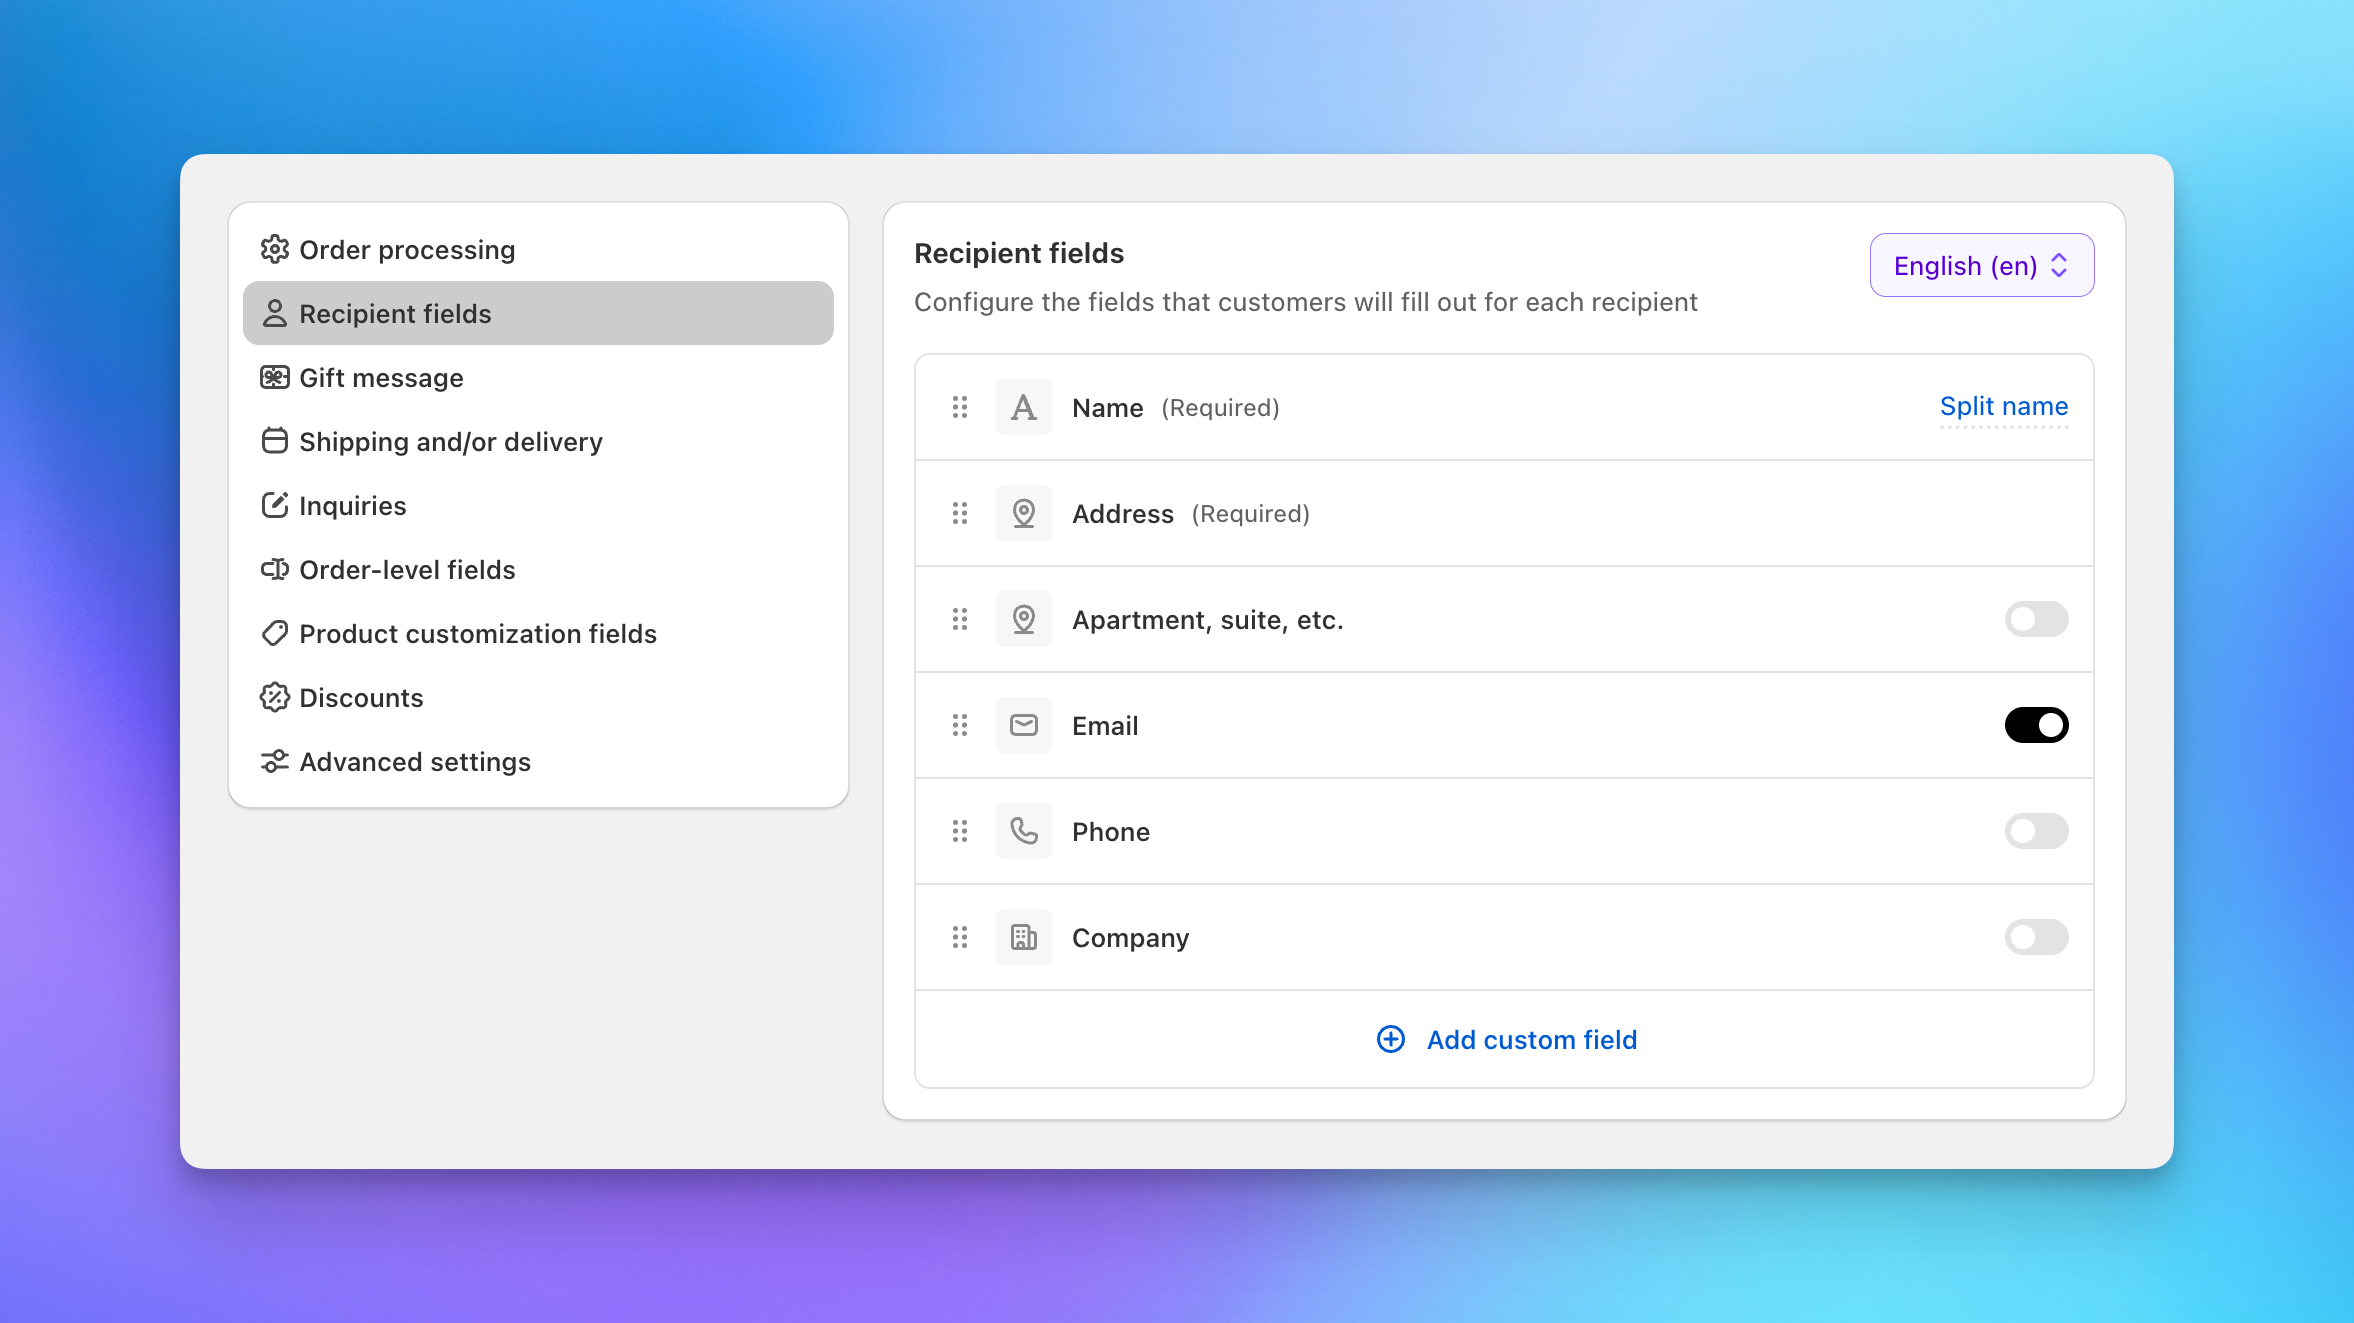Click the plus circle icon for custom field

click(1391, 1040)
